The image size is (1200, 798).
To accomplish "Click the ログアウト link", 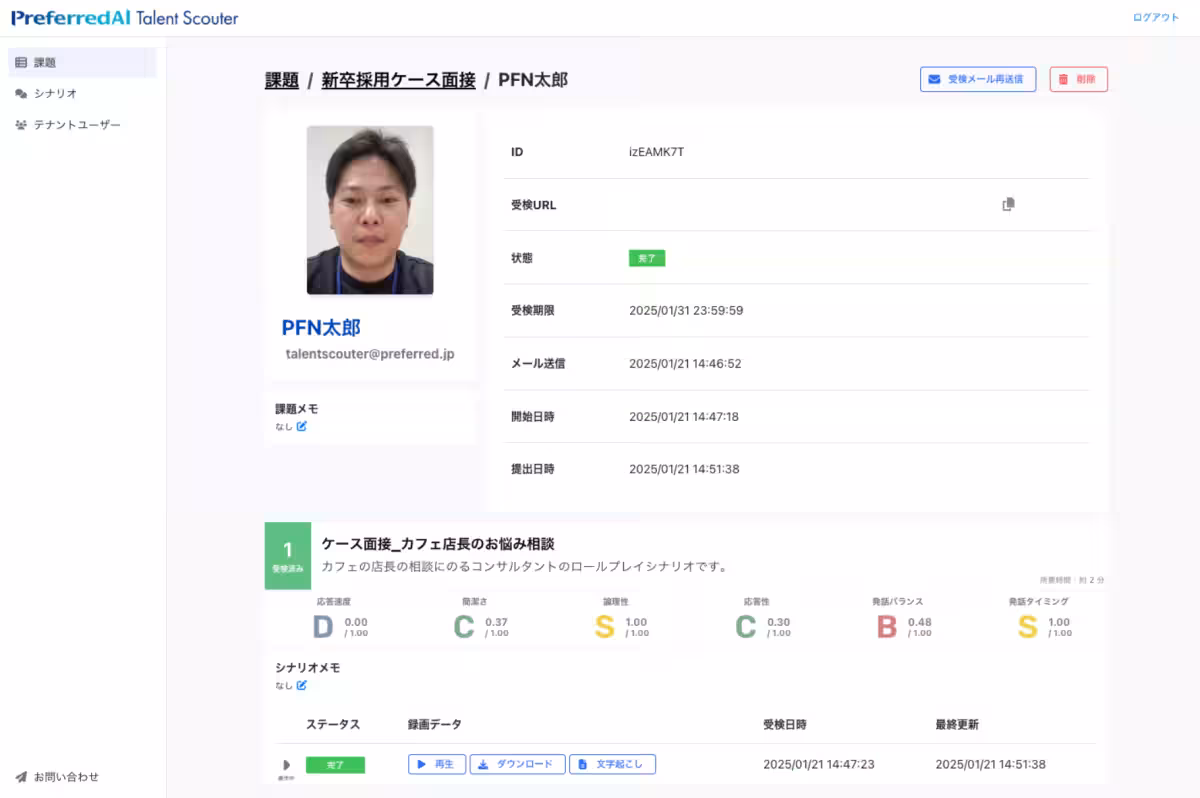I will coord(1153,17).
